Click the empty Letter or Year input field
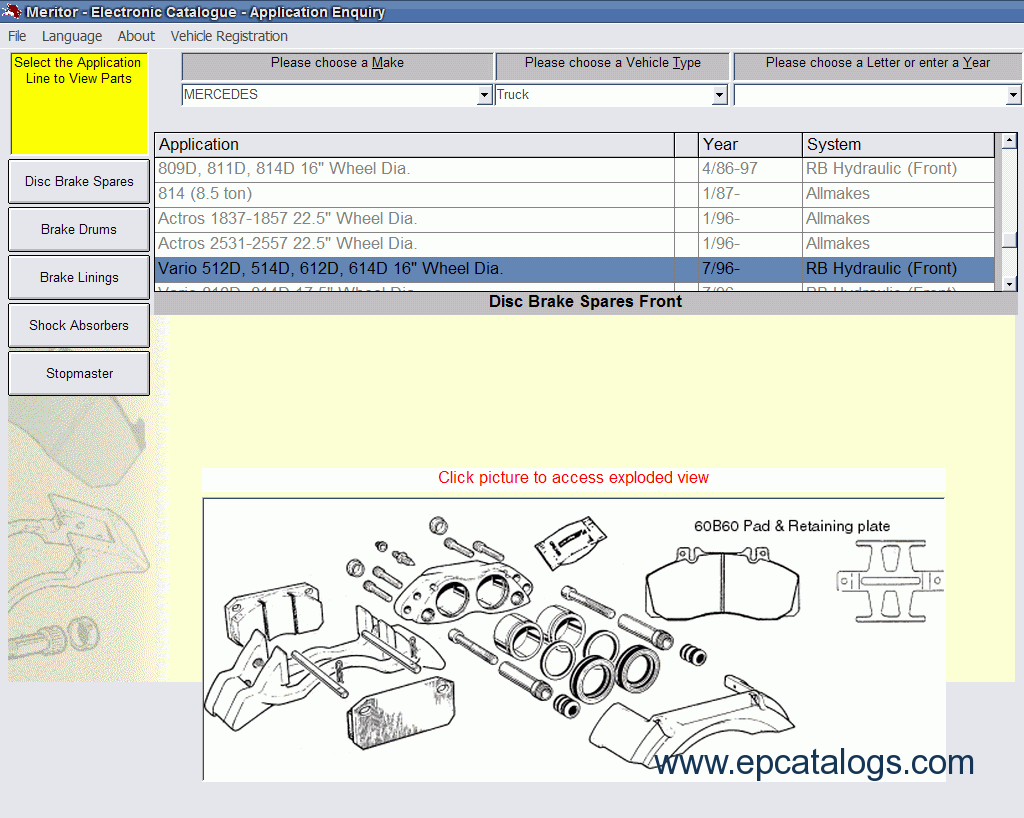The image size is (1024, 818). coord(870,95)
